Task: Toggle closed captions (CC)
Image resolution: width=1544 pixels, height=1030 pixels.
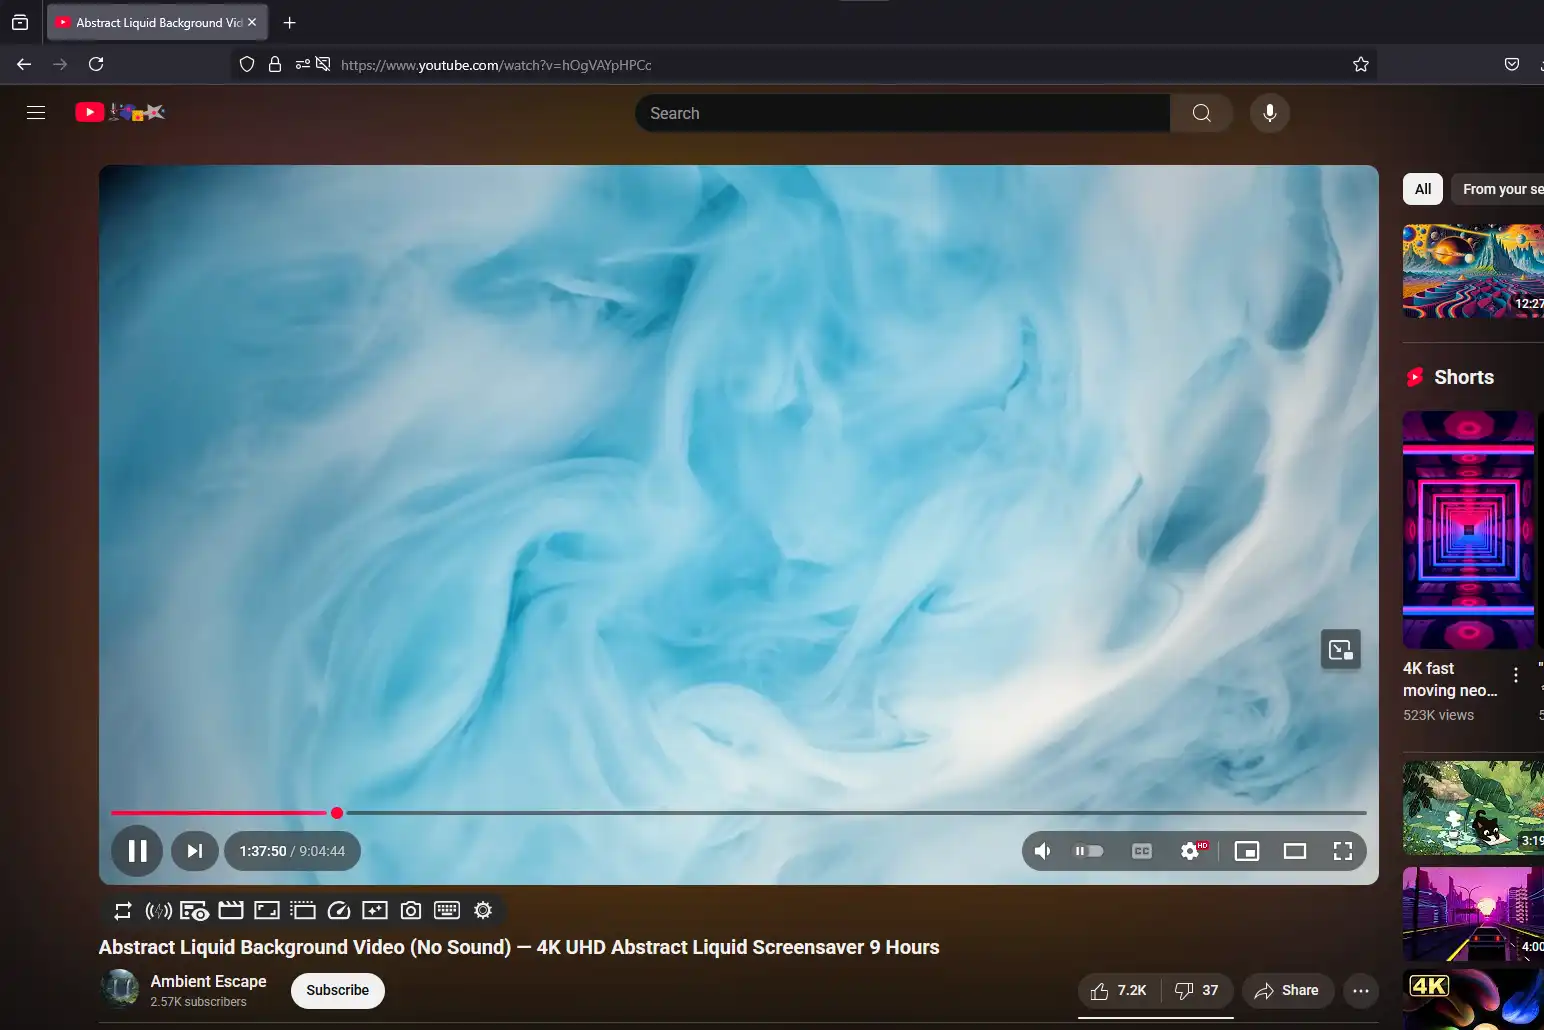Action: coord(1141,851)
